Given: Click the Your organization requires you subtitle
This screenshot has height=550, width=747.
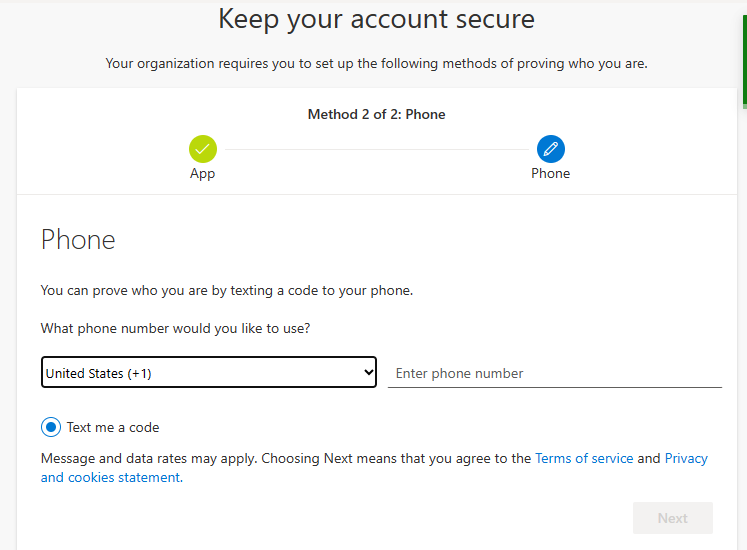Looking at the screenshot, I should (x=376, y=63).
